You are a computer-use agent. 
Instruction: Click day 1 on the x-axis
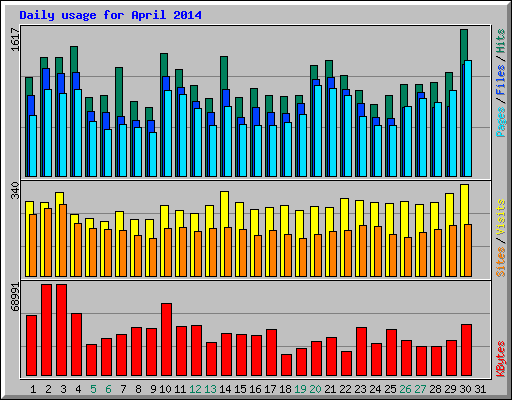[x=33, y=389]
